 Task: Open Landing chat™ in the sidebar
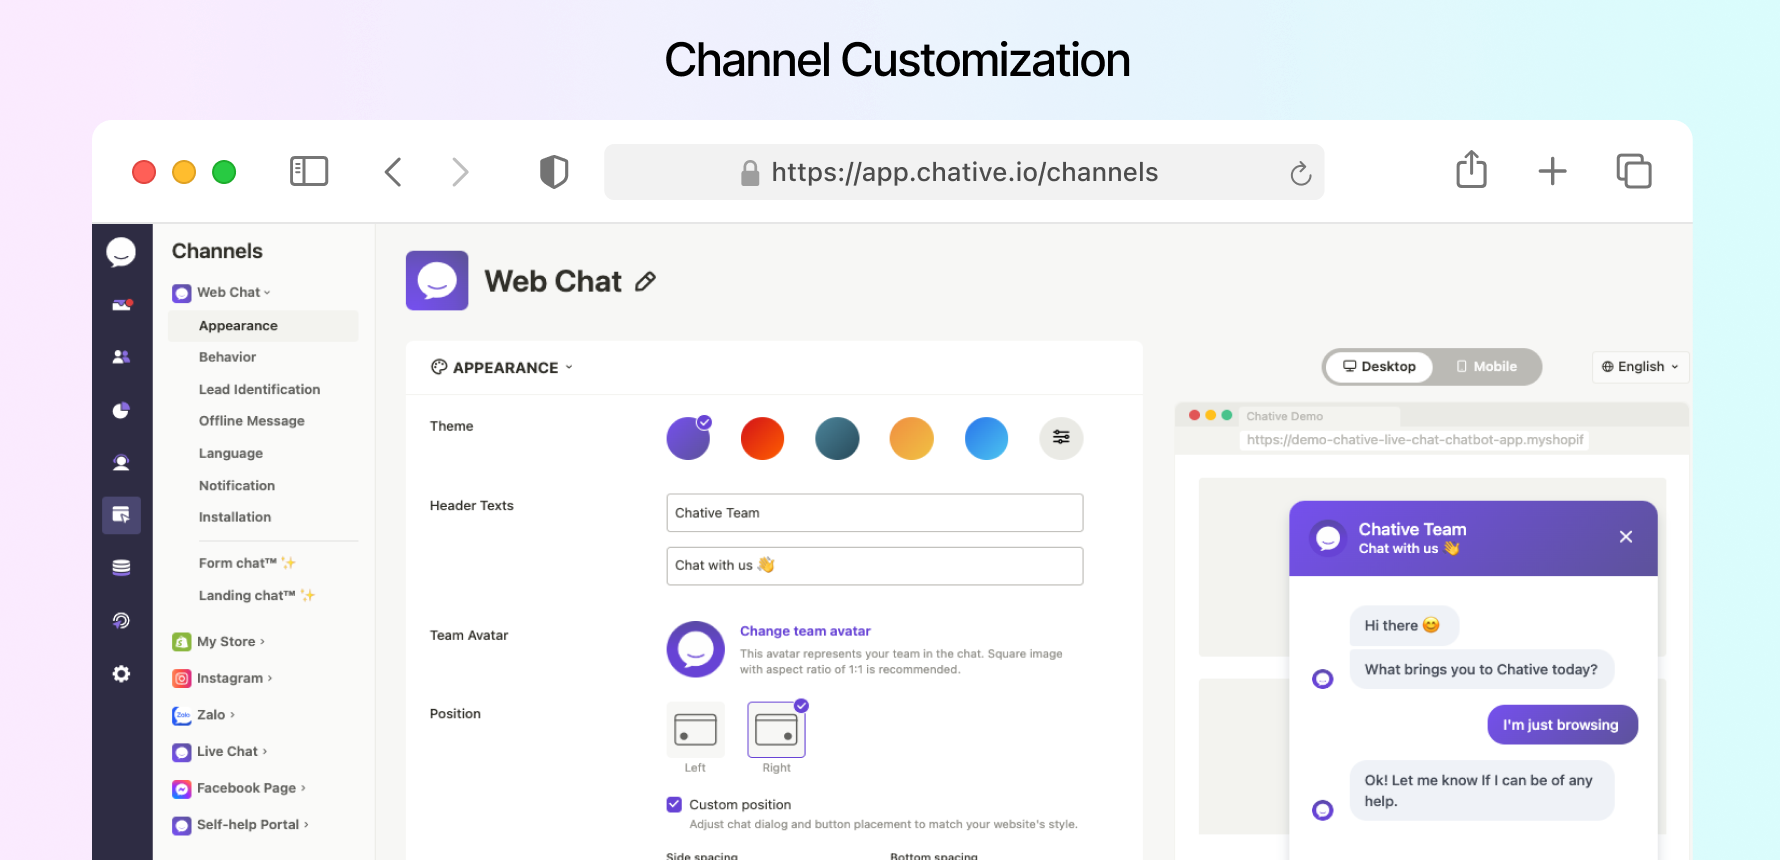tap(257, 596)
